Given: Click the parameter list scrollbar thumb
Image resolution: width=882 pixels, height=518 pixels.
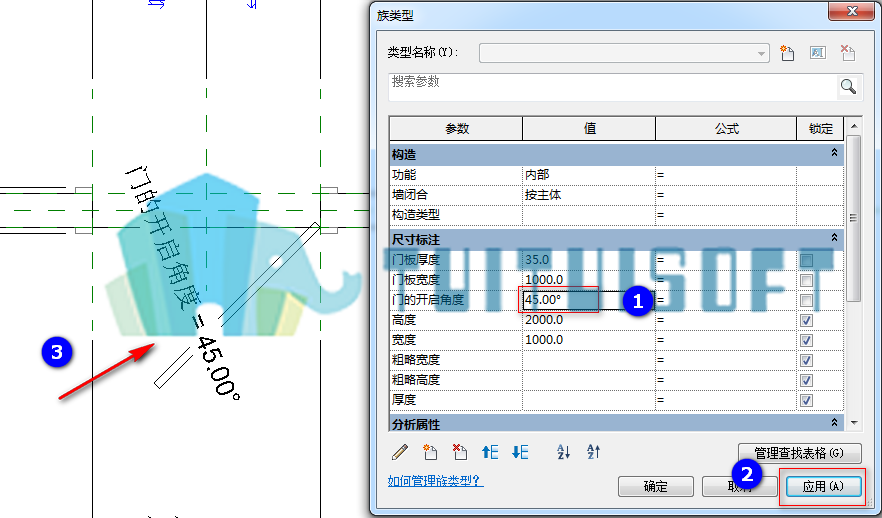Looking at the screenshot, I should click(853, 218).
